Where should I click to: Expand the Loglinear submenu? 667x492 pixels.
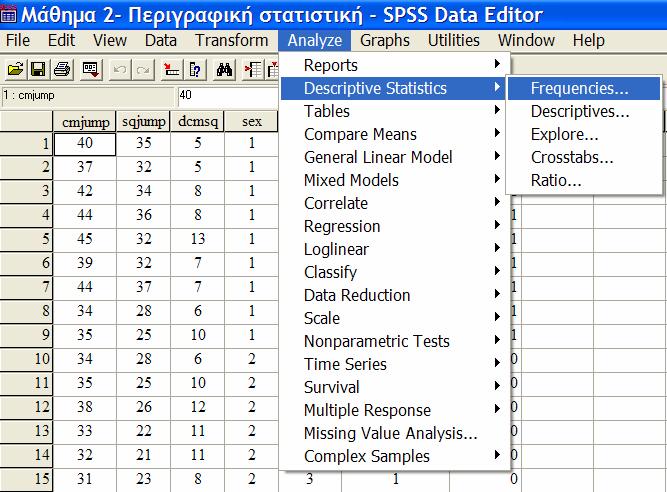[394, 249]
